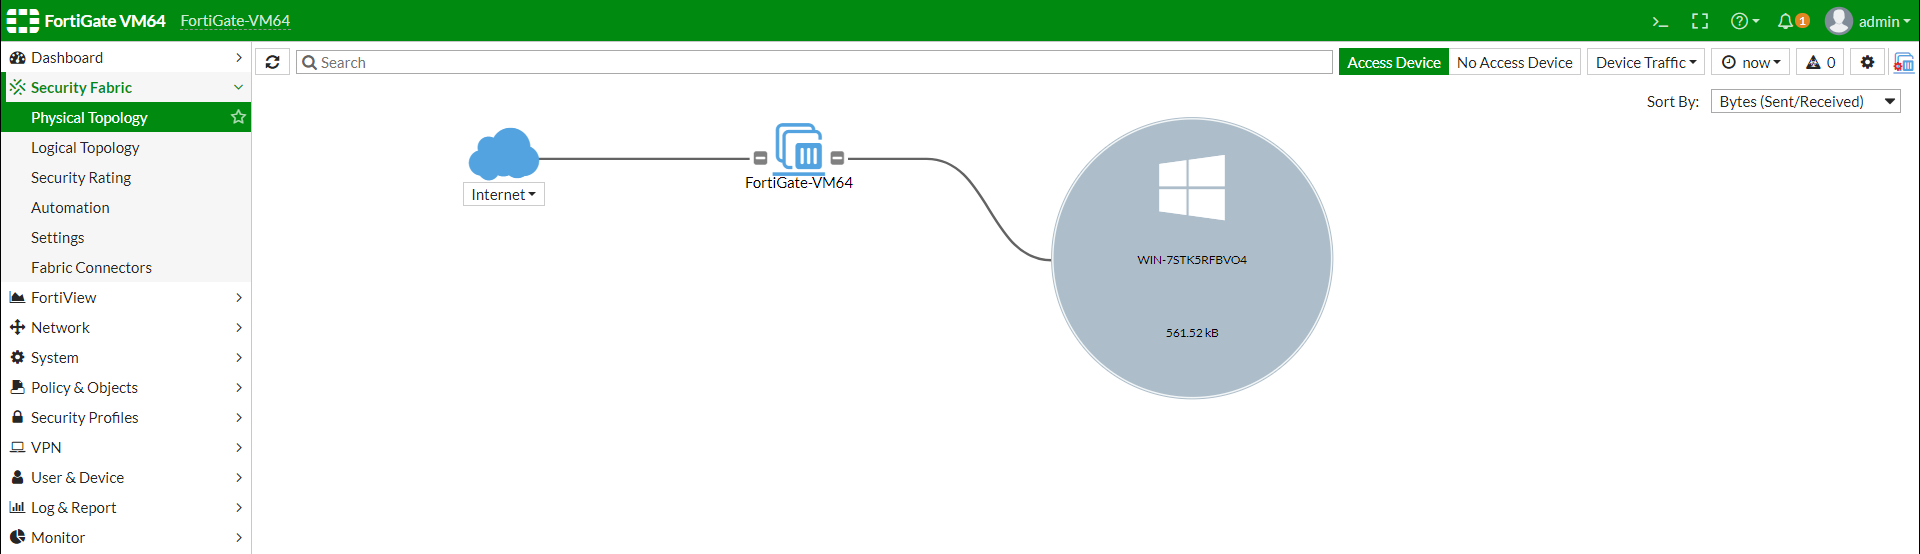The width and height of the screenshot is (1920, 554).
Task: Open Security Fabric Settings page
Action: pos(126,237)
